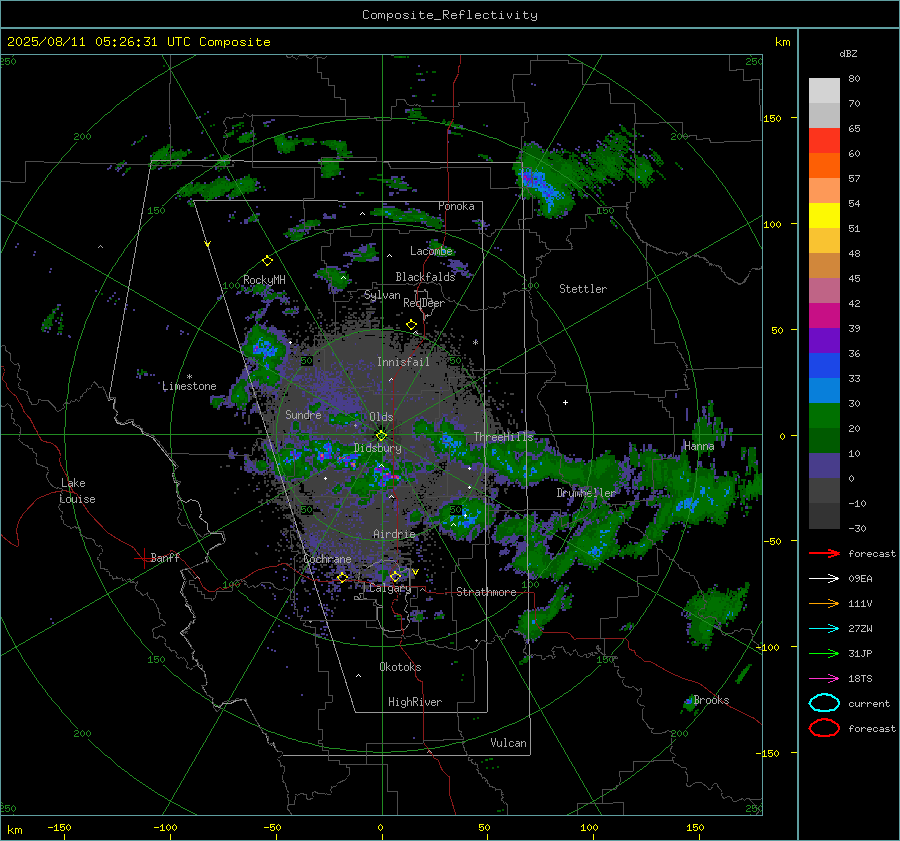Screen dimensions: 900x841
Task: Click the Vulcan city label
Action: [509, 743]
